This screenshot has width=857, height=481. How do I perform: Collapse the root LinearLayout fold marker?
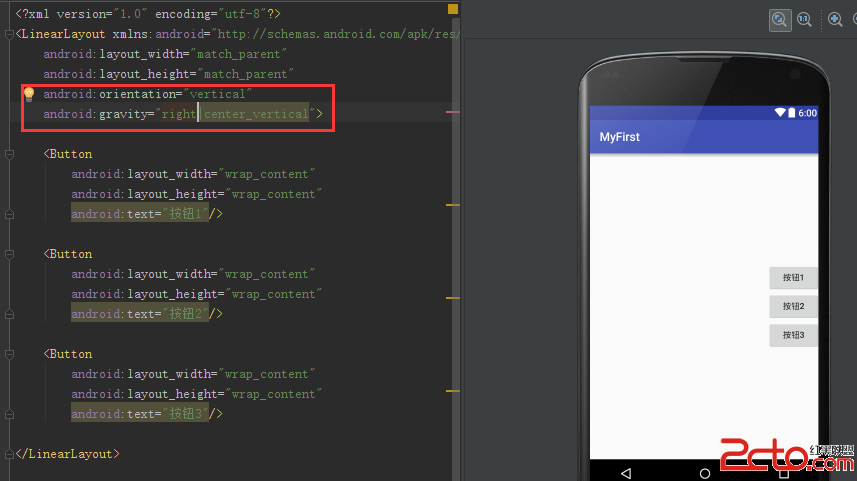click(x=9, y=34)
